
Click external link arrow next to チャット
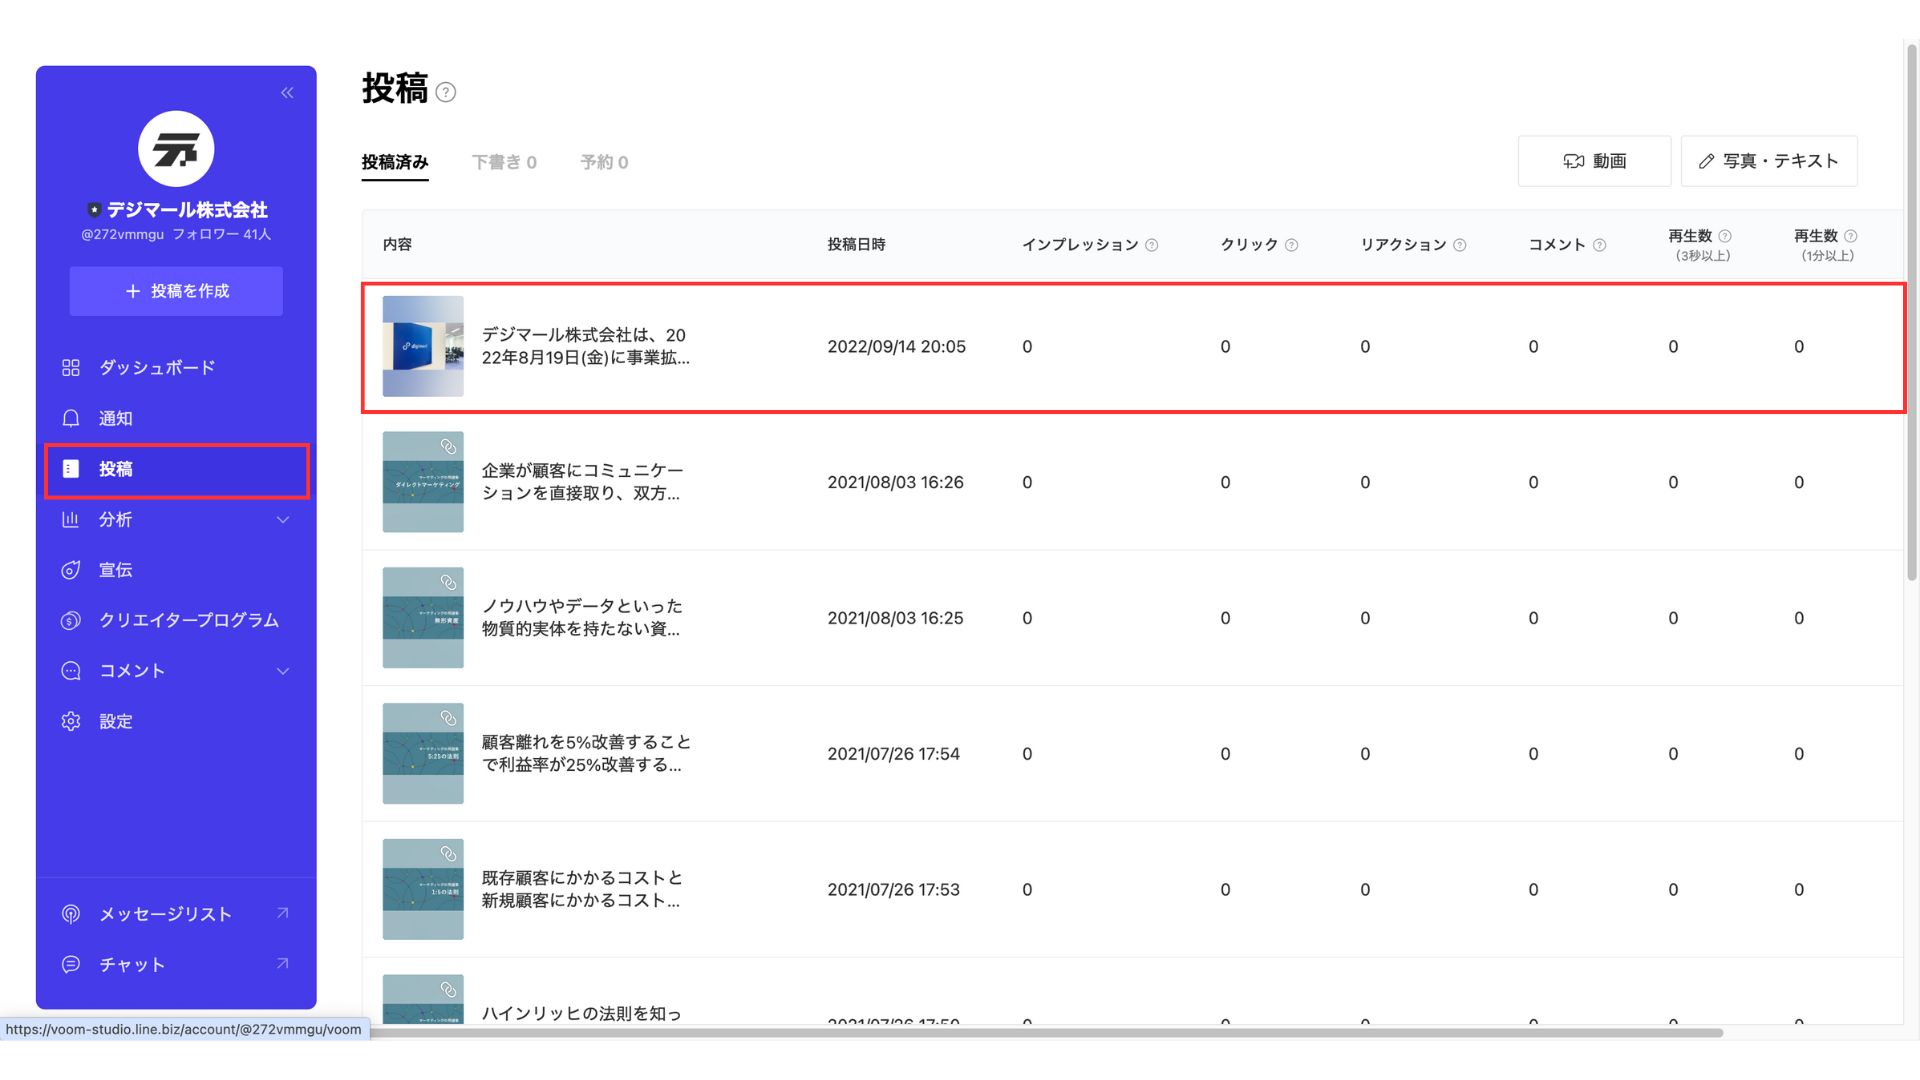pyautogui.click(x=282, y=963)
